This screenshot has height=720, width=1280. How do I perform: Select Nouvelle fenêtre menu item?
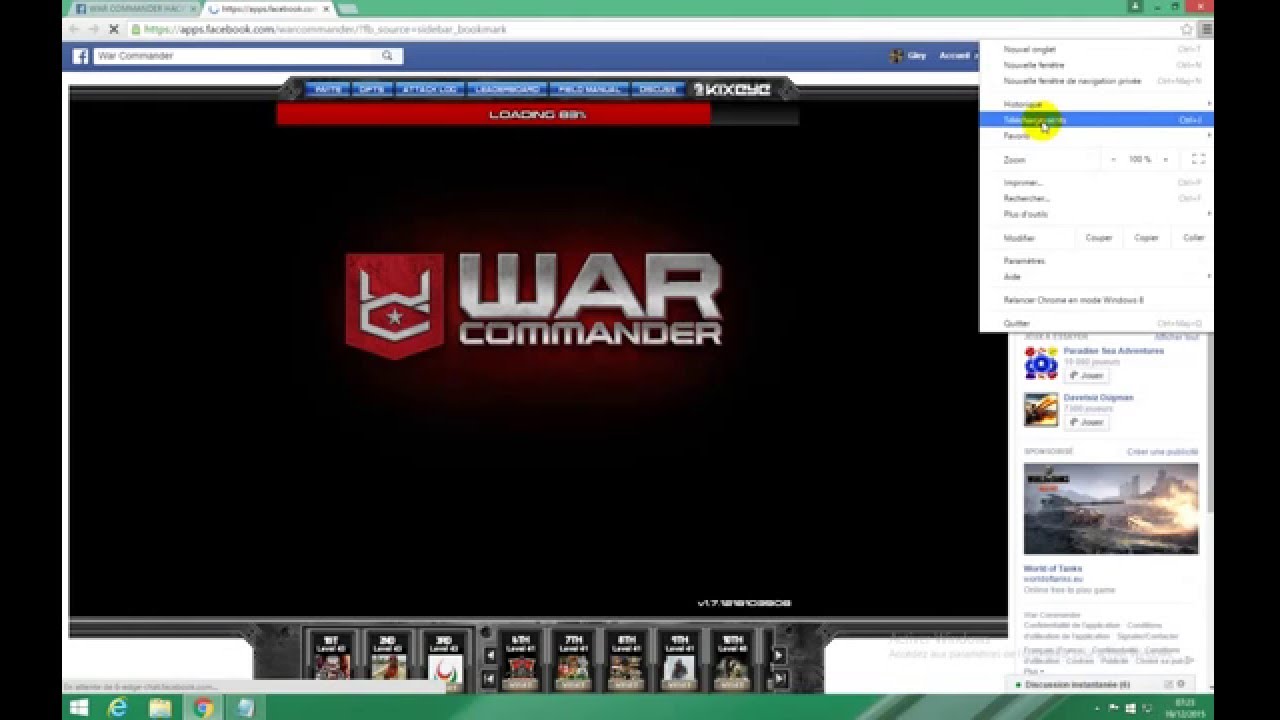(x=1095, y=65)
